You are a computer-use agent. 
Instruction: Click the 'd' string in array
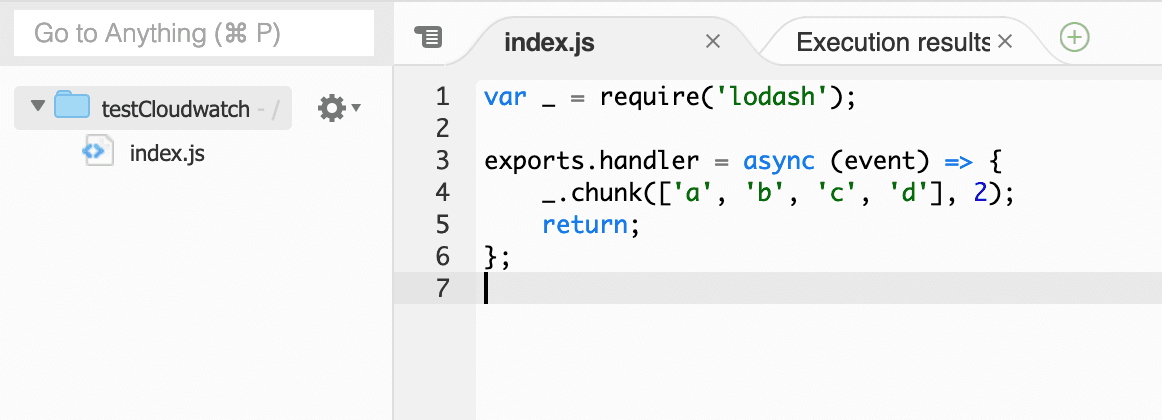click(x=907, y=193)
